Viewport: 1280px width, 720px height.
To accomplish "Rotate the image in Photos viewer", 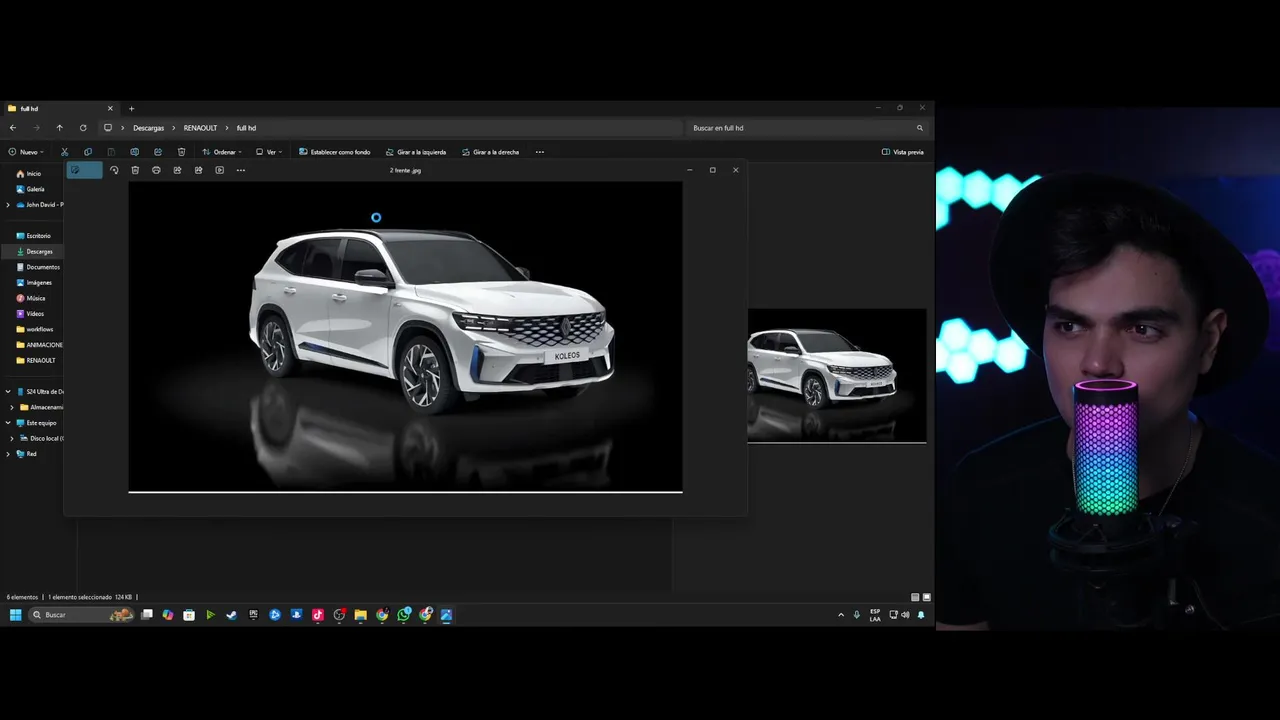I will point(114,170).
